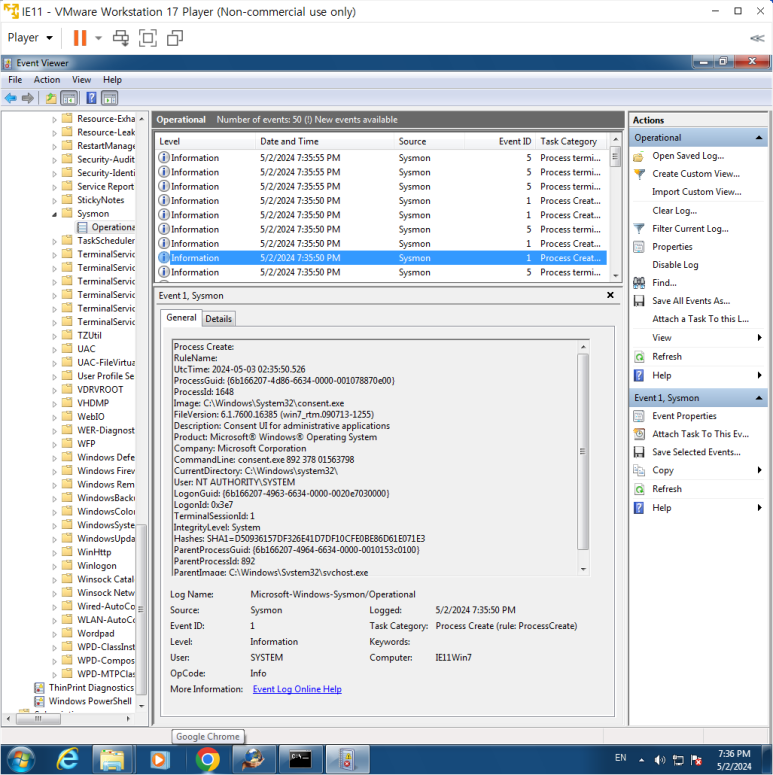The height and width of the screenshot is (775, 773).
Task: Click the Create Custom View funnel icon
Action: click(639, 174)
